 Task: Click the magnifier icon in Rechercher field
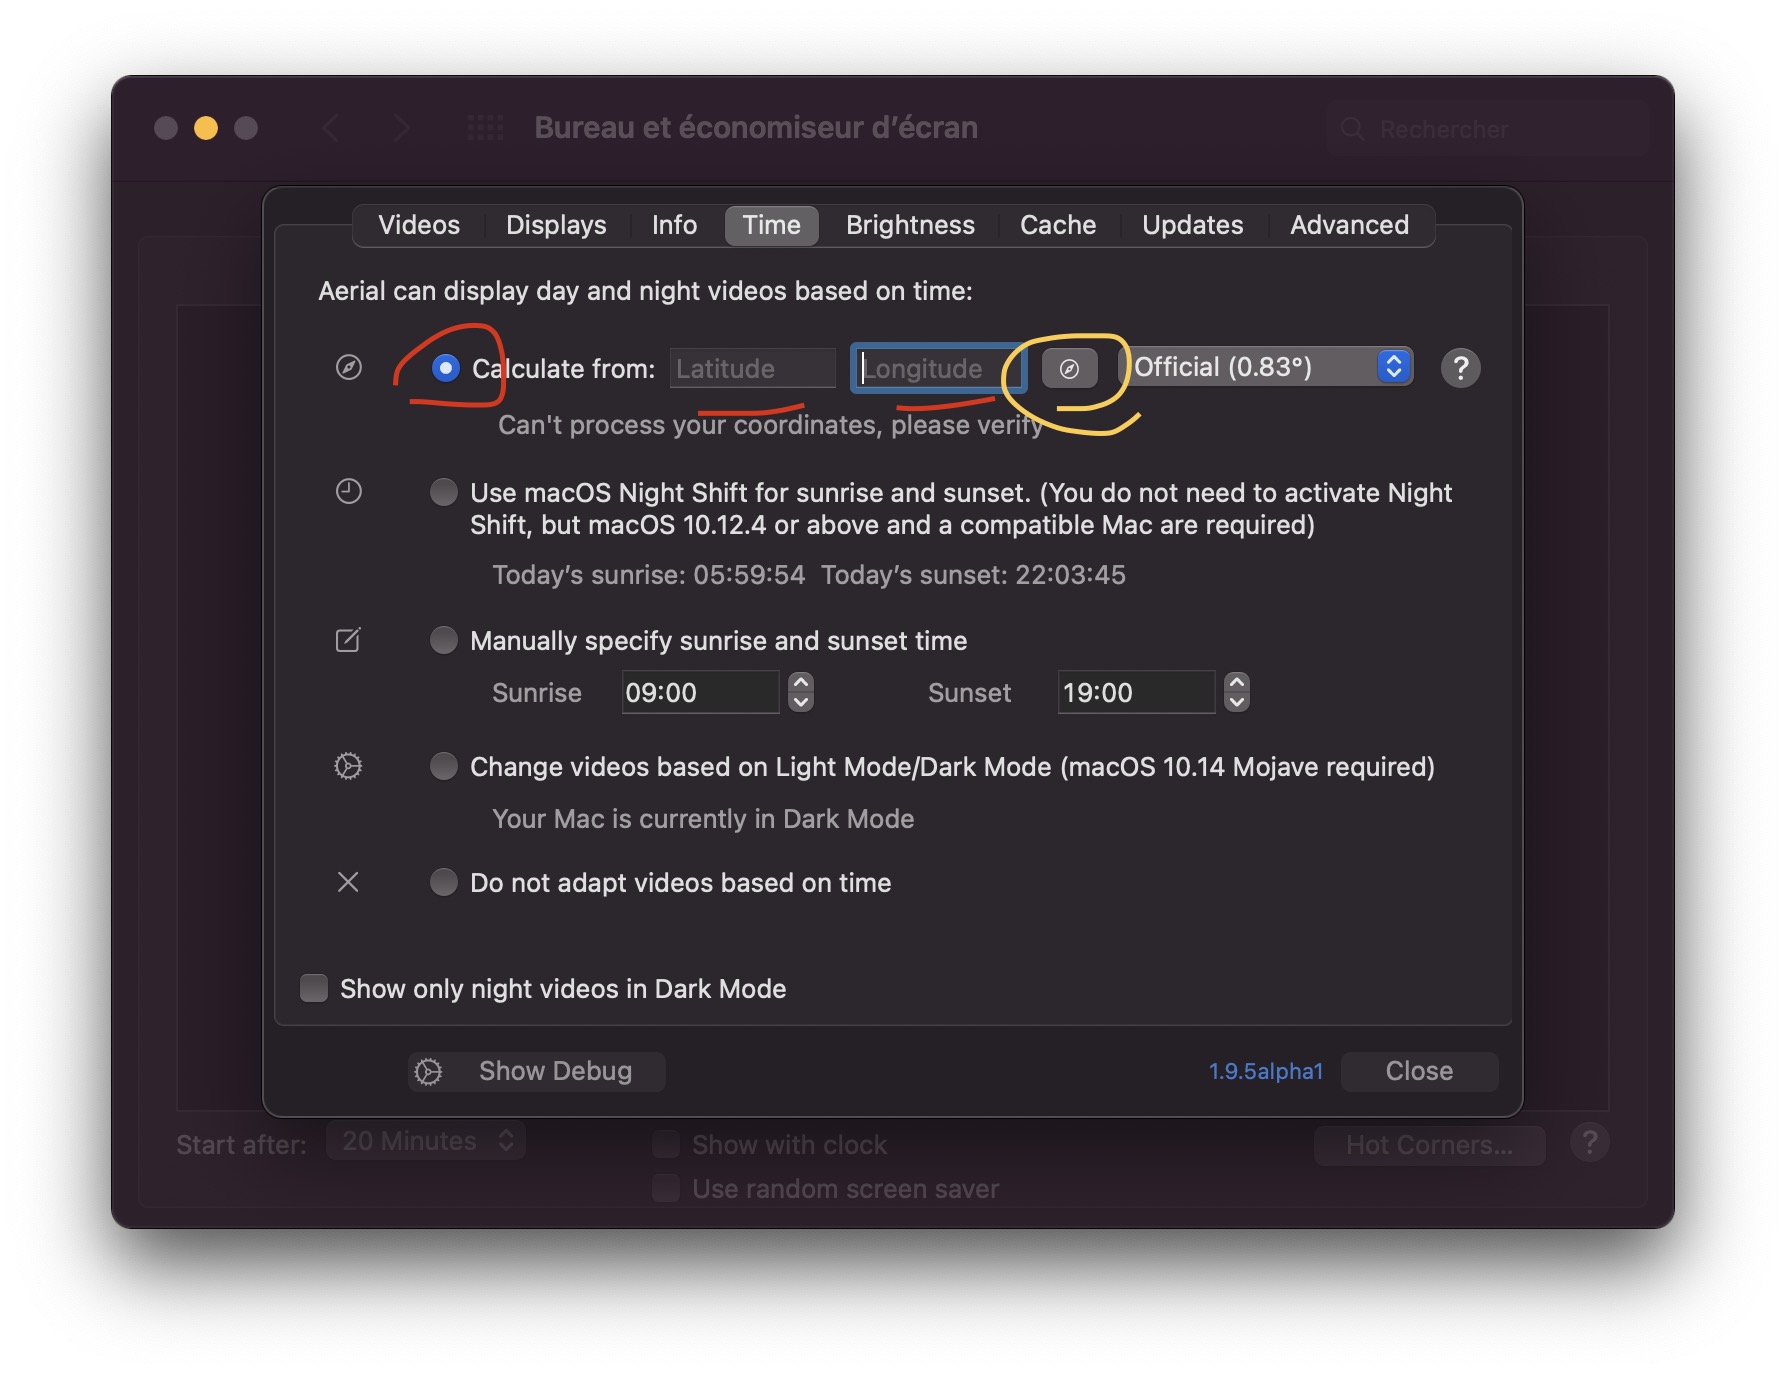(x=1352, y=129)
